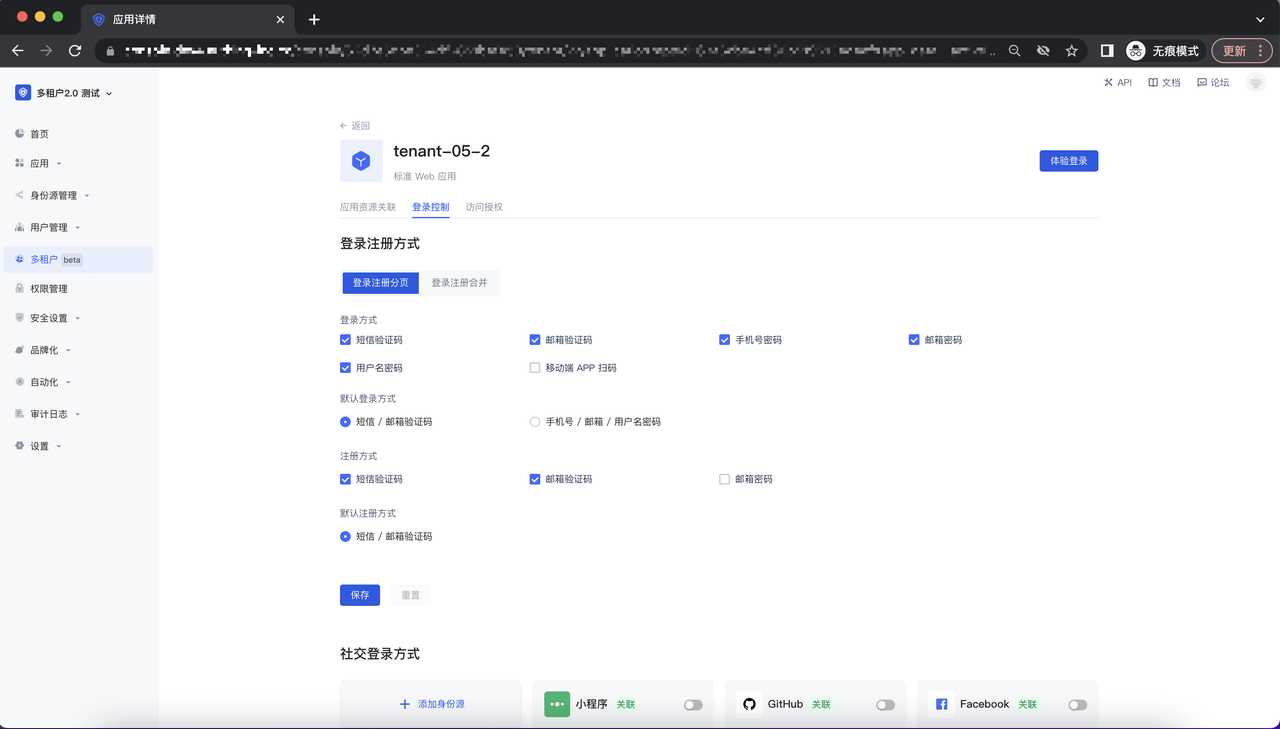
Task: Click the Facebook logo icon
Action: click(941, 704)
